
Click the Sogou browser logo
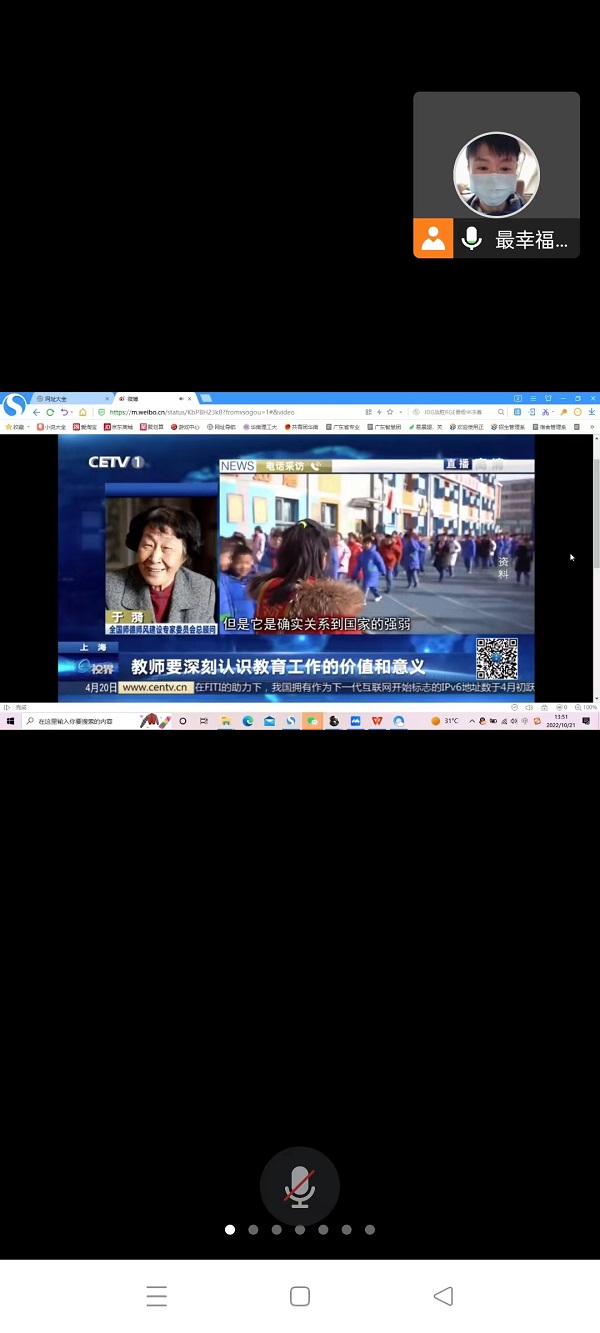coord(14,405)
